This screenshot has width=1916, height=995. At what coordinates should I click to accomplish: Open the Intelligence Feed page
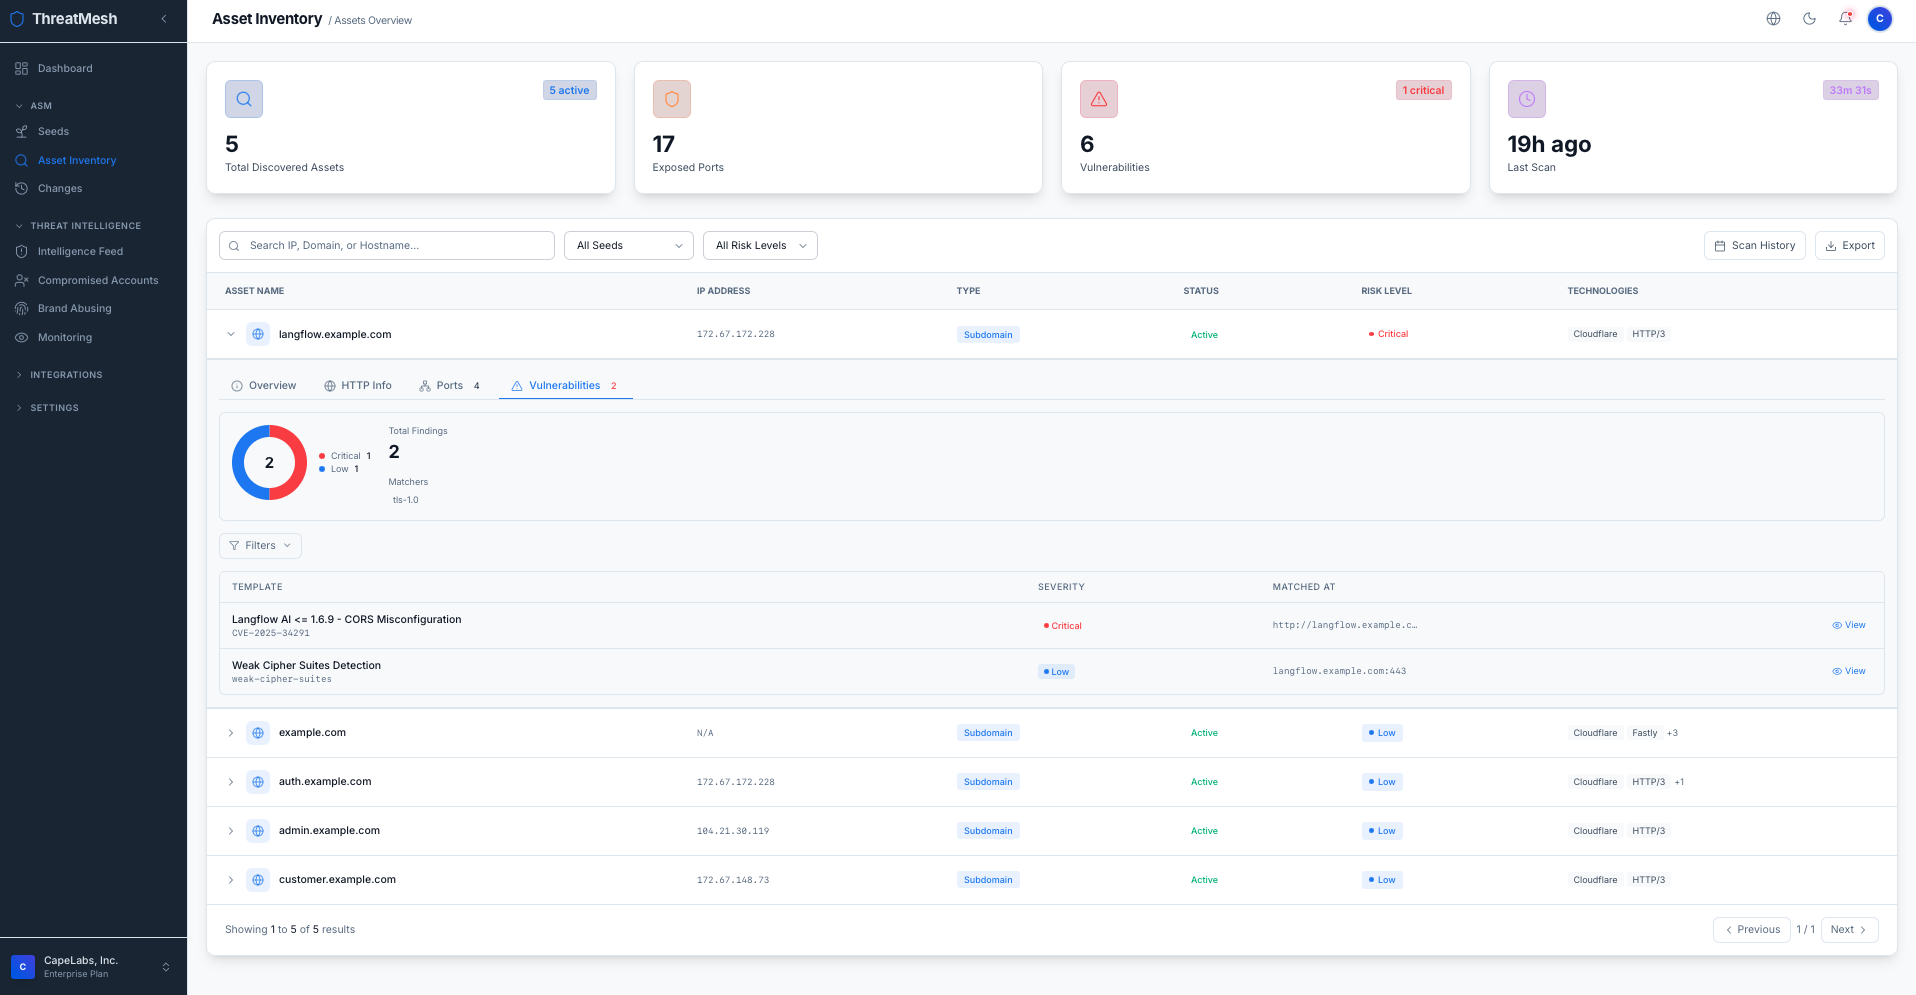coord(80,251)
